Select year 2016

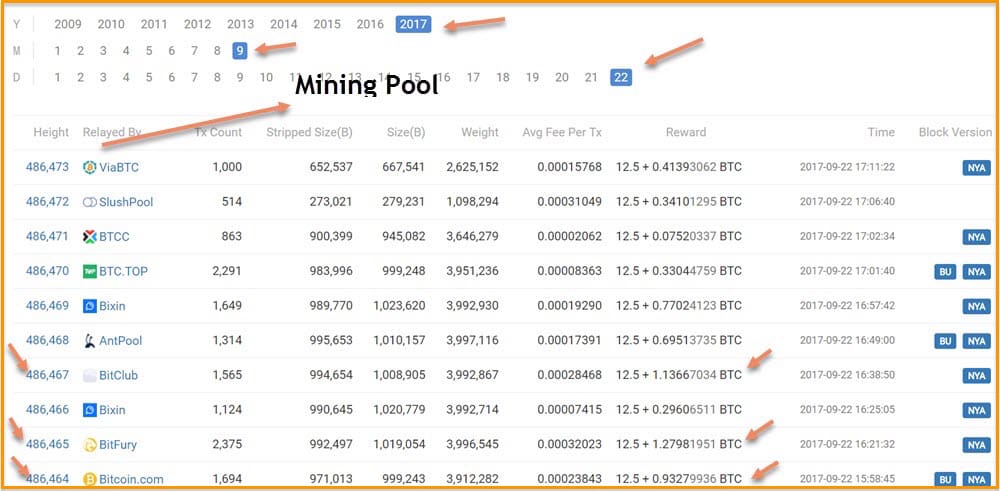tap(370, 24)
